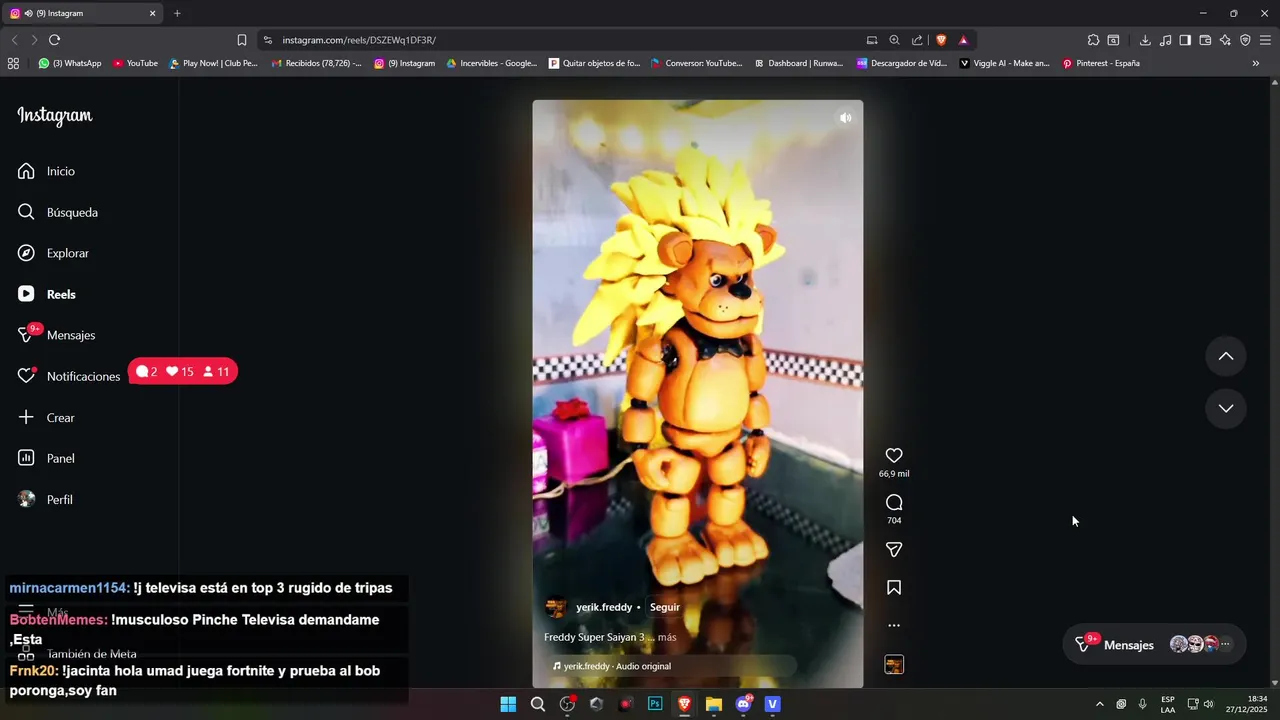This screenshot has width=1280, height=720.
Task: Go forward in browser history
Action: pos(34,40)
